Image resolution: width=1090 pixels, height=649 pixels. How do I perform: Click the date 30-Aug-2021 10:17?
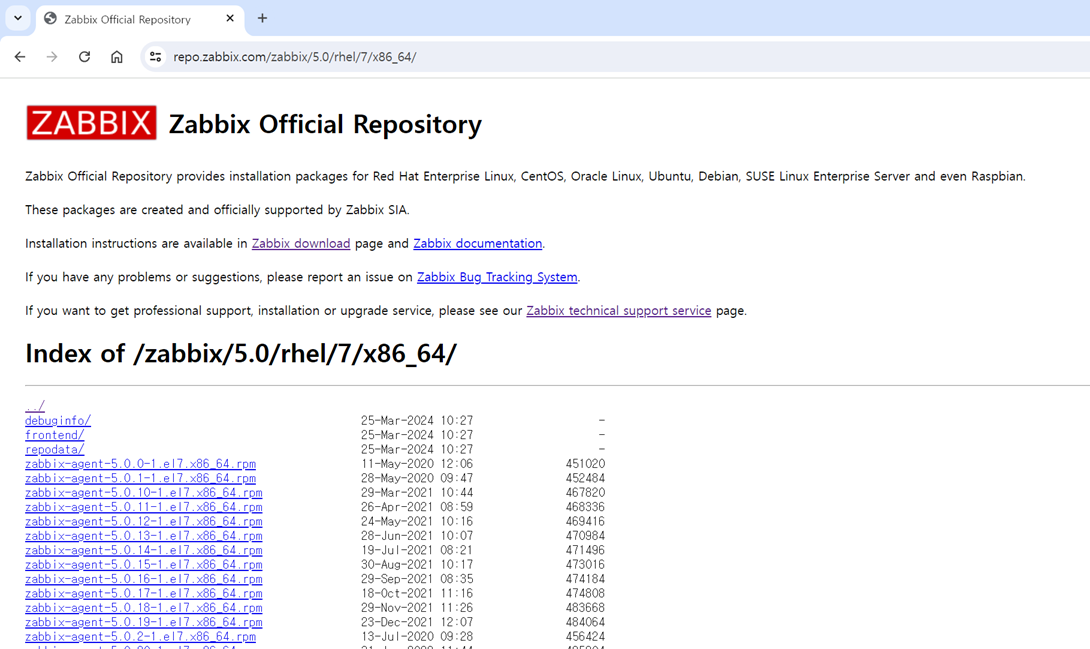coord(416,565)
